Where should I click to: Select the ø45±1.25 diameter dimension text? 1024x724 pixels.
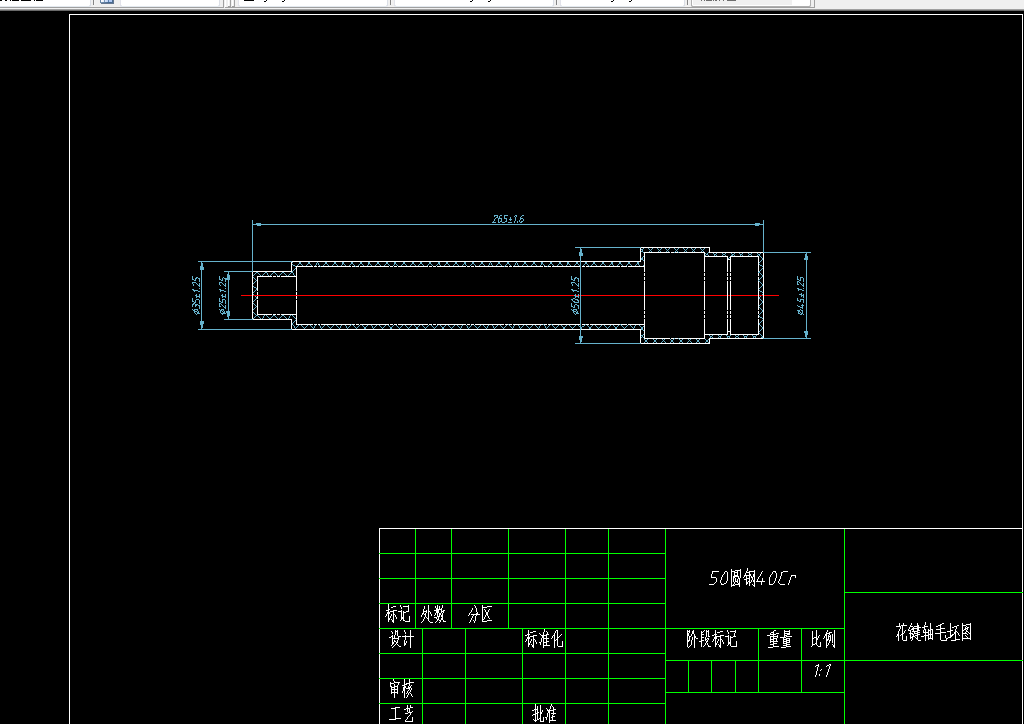(x=801, y=295)
